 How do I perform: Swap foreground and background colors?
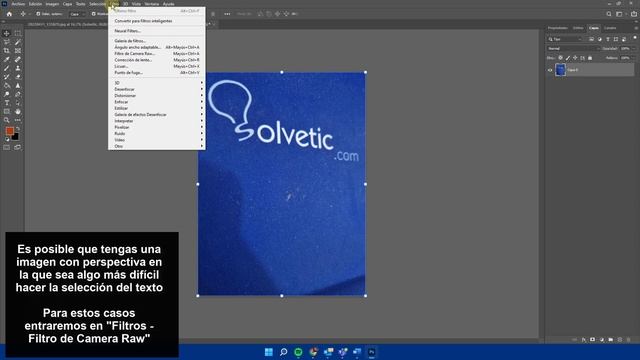pyautogui.click(x=18, y=129)
